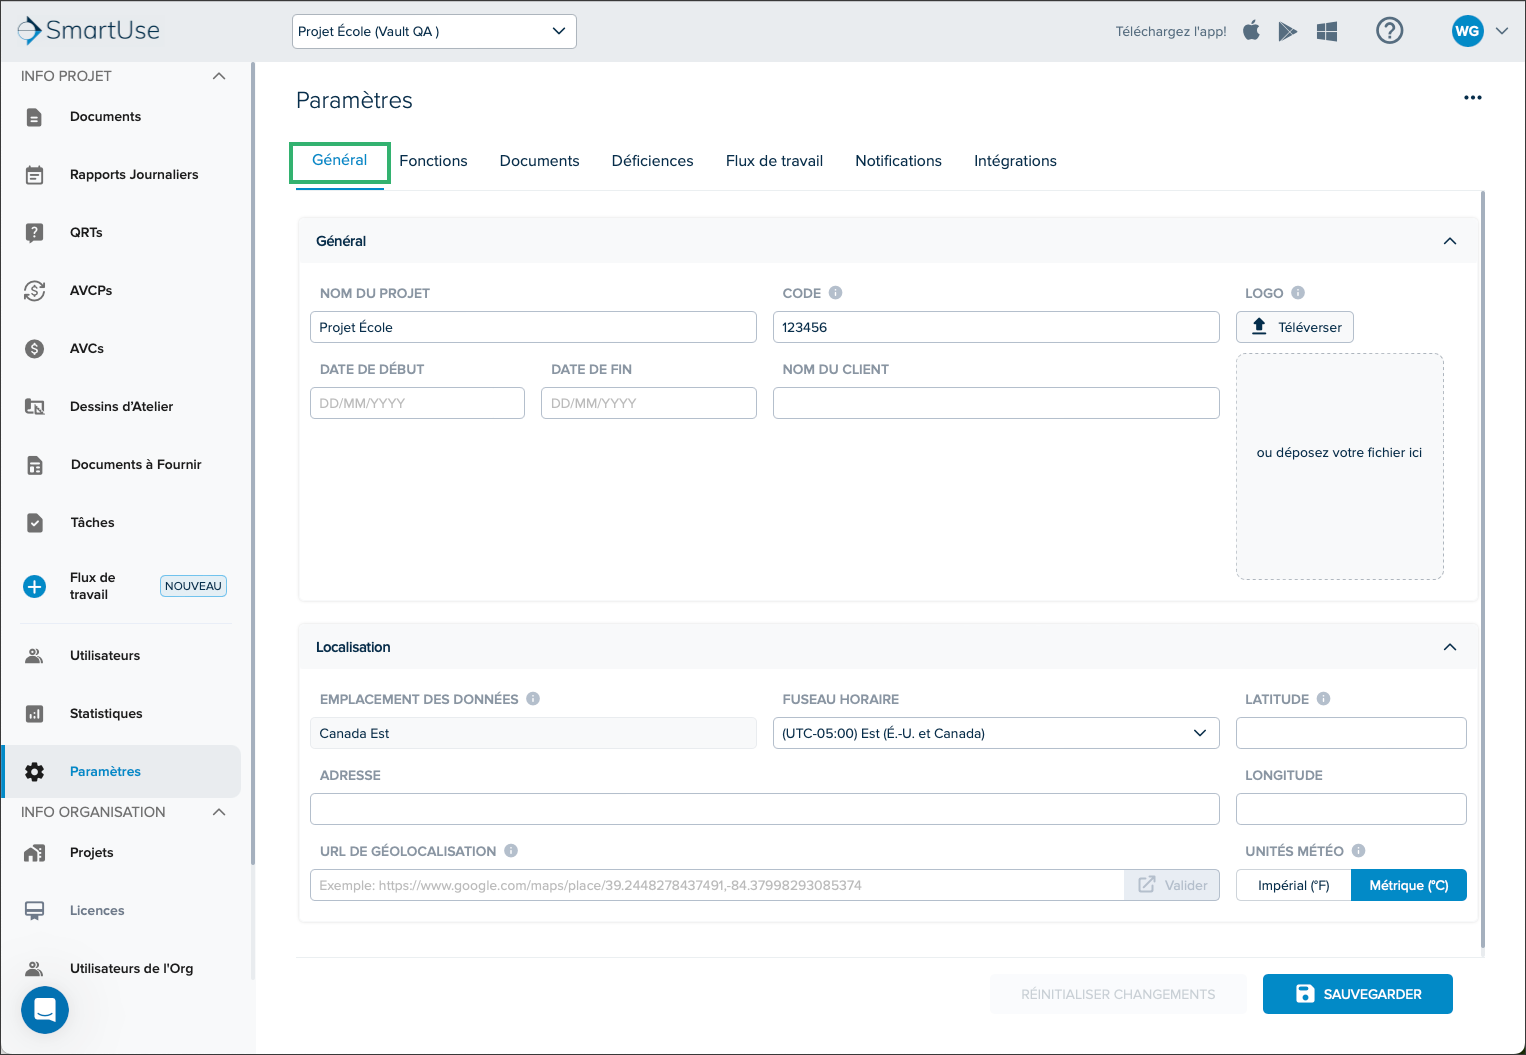Click the Téléverser logo upload button
1526x1055 pixels.
1295,327
